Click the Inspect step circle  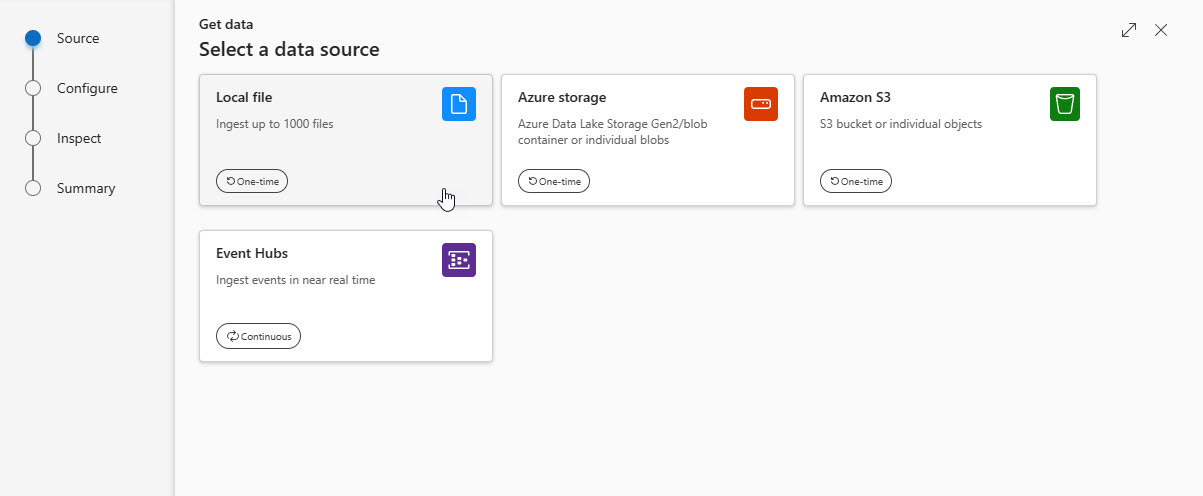coord(33,138)
